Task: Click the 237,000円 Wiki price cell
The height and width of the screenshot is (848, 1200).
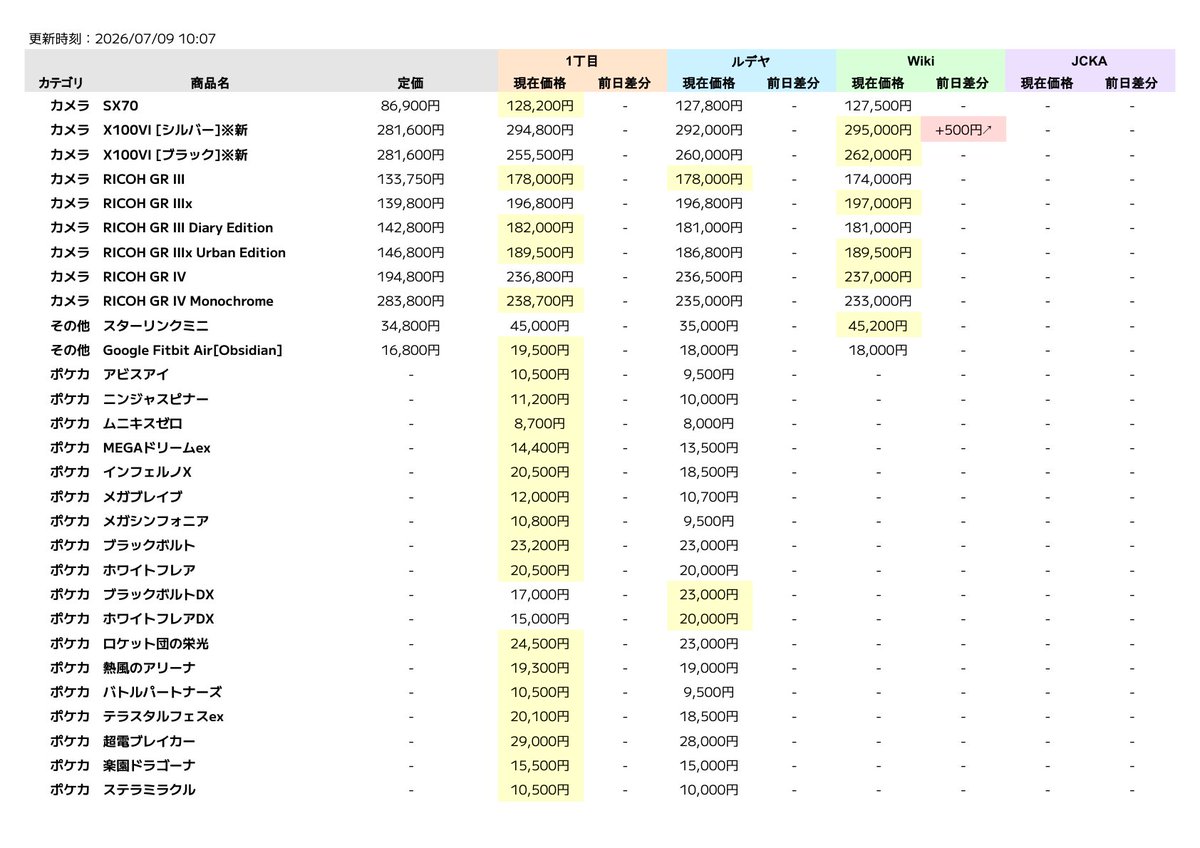Action: point(878,276)
